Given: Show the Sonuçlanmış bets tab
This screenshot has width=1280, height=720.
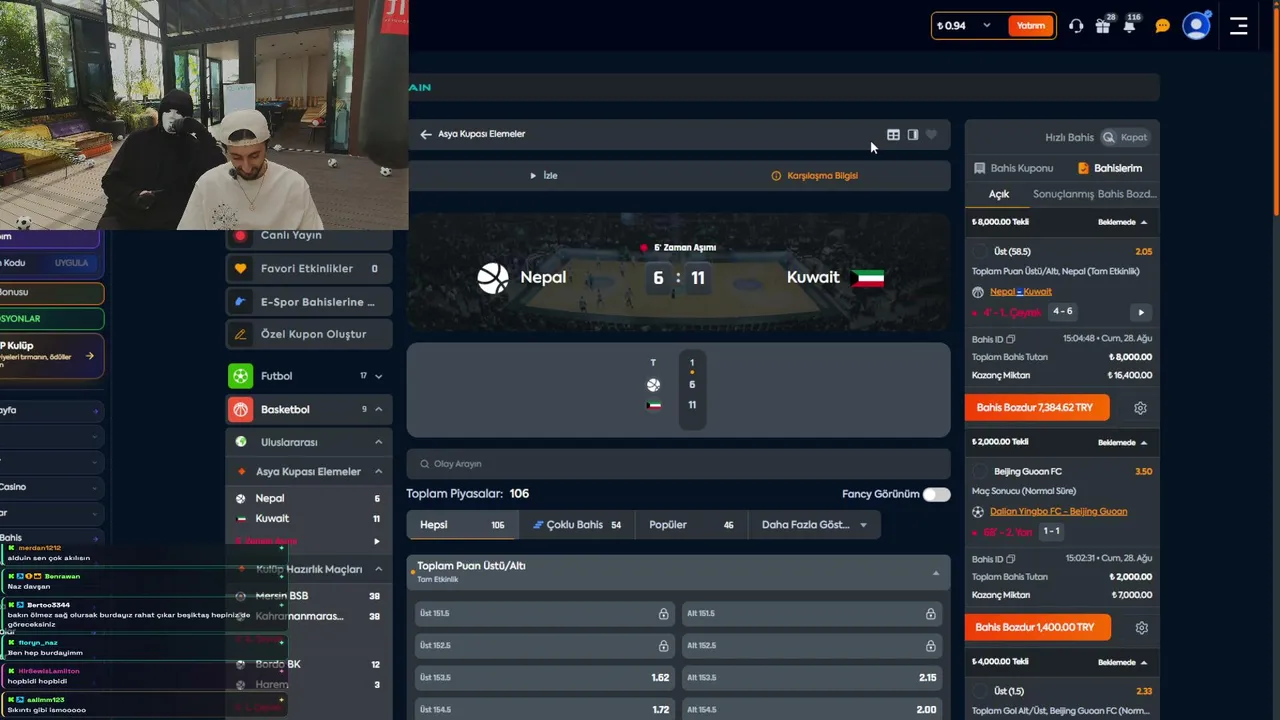Looking at the screenshot, I should tap(1063, 194).
